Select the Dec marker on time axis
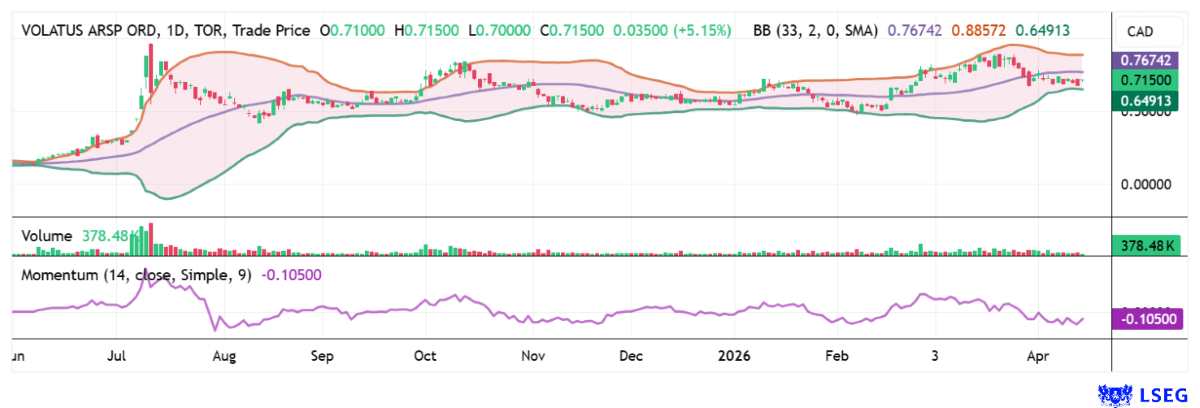Viewport: 1200px width, 408px height. pos(631,355)
